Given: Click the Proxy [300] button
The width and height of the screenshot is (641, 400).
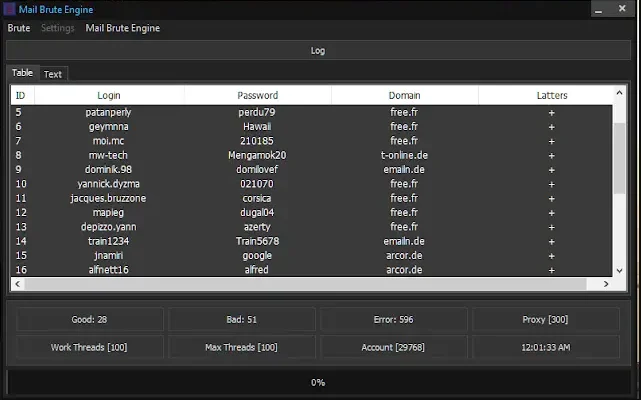Looking at the screenshot, I should tap(546, 320).
